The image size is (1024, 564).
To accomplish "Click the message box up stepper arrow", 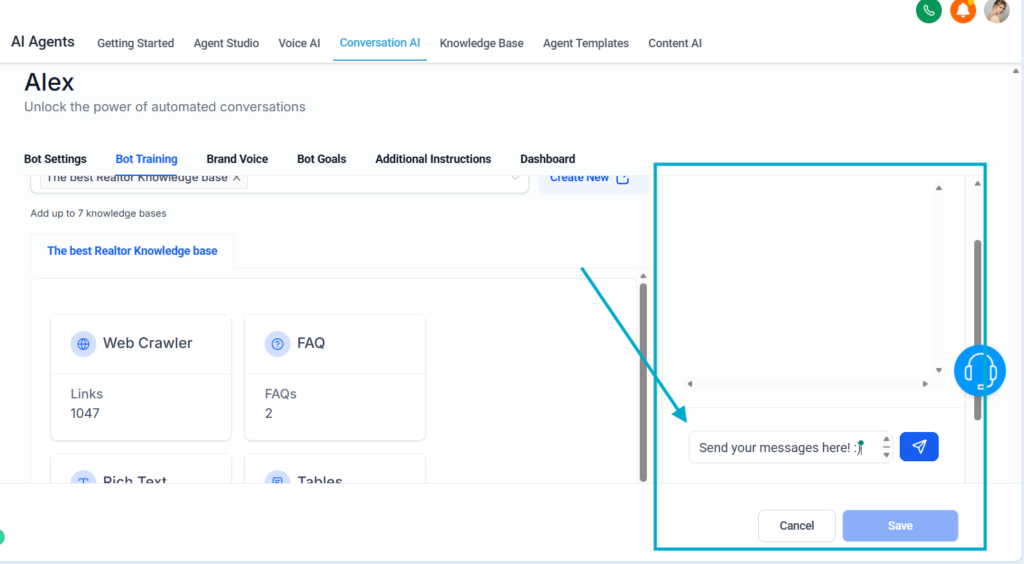I will coord(886,439).
